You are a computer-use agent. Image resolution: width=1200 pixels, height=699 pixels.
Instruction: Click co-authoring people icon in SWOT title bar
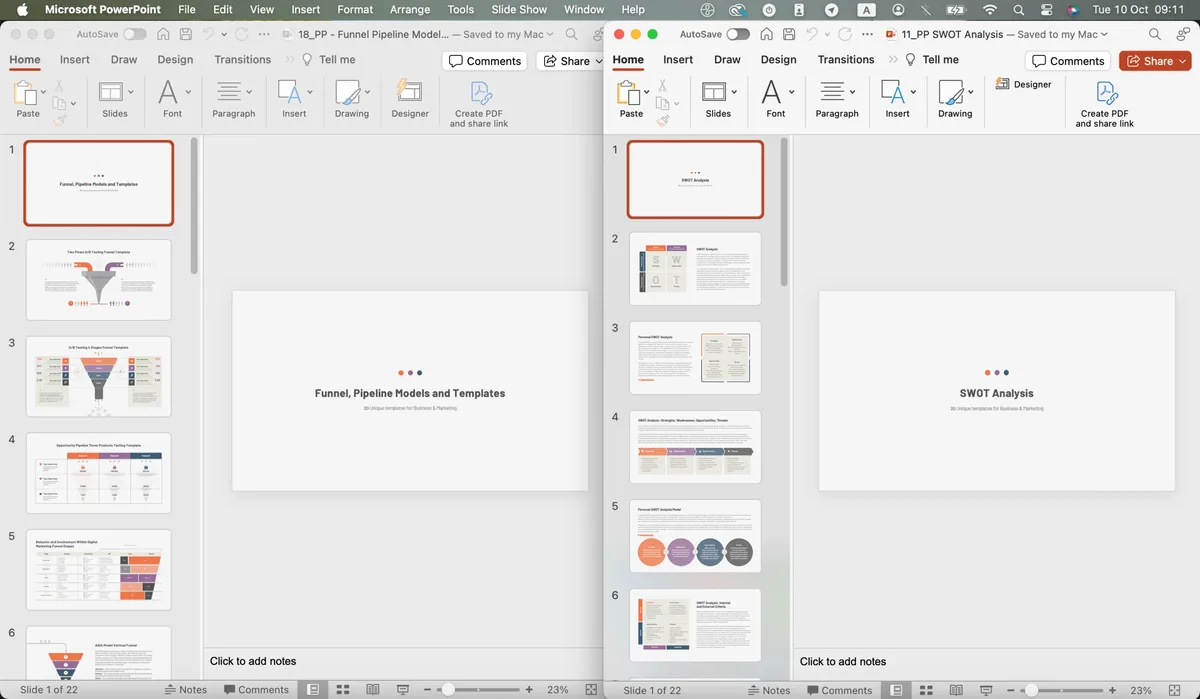tap(1181, 34)
